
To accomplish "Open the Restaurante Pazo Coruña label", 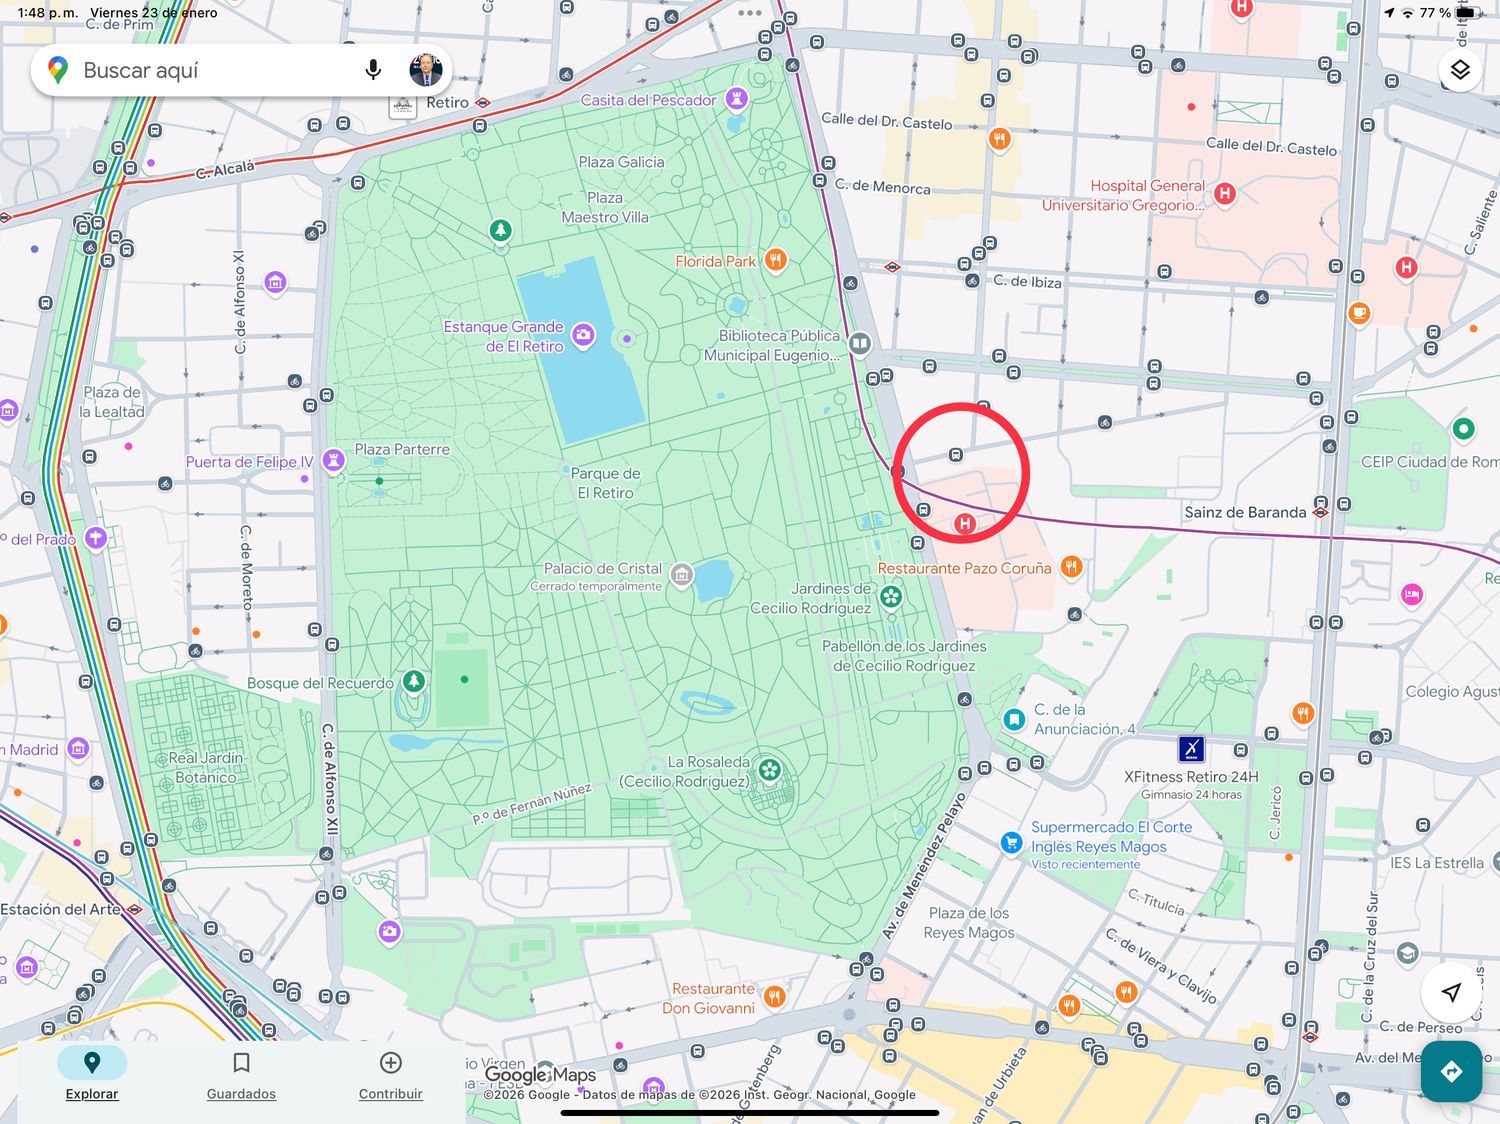I will 964,568.
